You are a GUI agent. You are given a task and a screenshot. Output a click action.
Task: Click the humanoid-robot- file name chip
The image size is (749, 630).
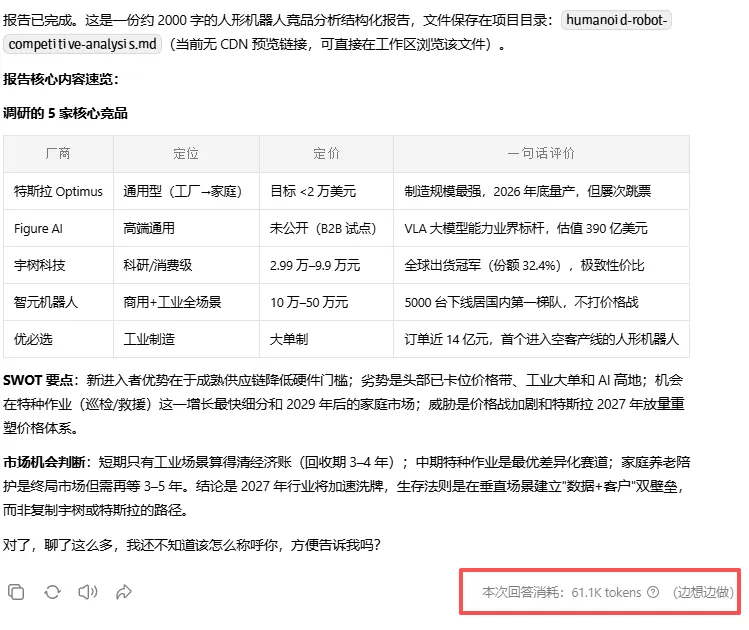point(616,20)
